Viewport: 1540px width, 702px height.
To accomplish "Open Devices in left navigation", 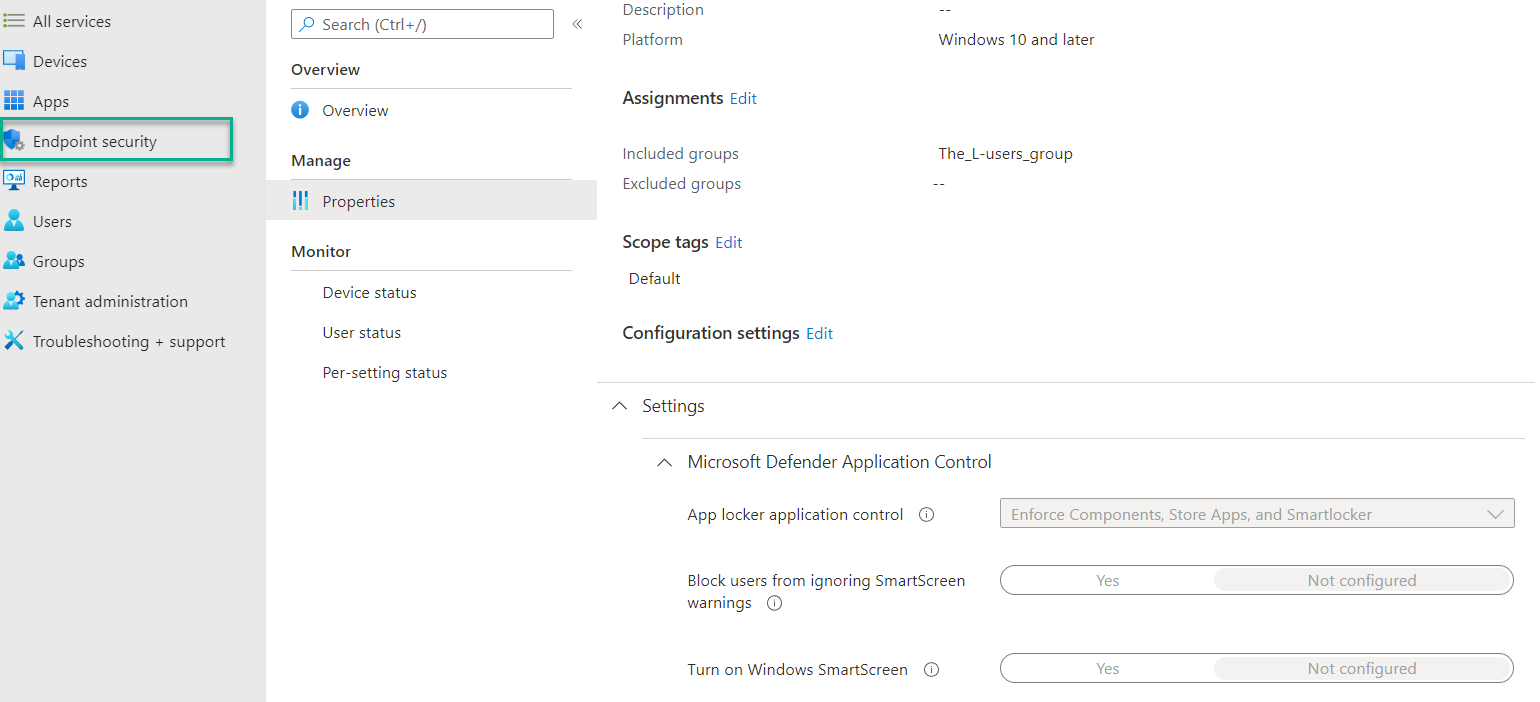I will coord(60,61).
